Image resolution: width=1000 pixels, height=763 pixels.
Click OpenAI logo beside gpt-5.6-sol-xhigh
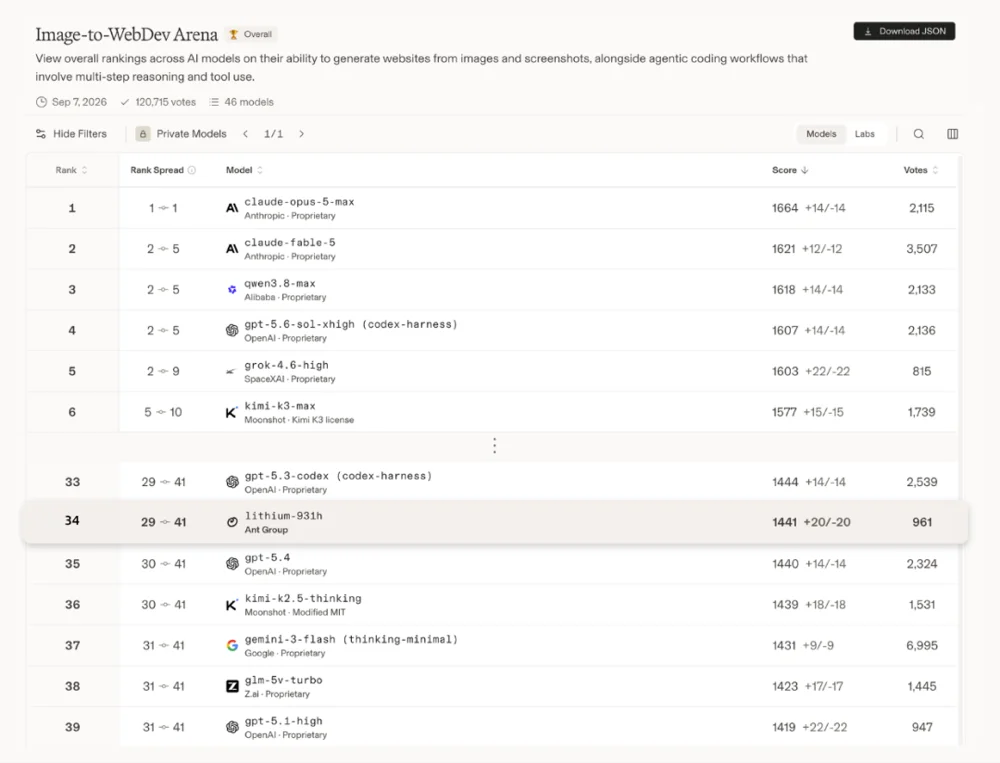232,330
